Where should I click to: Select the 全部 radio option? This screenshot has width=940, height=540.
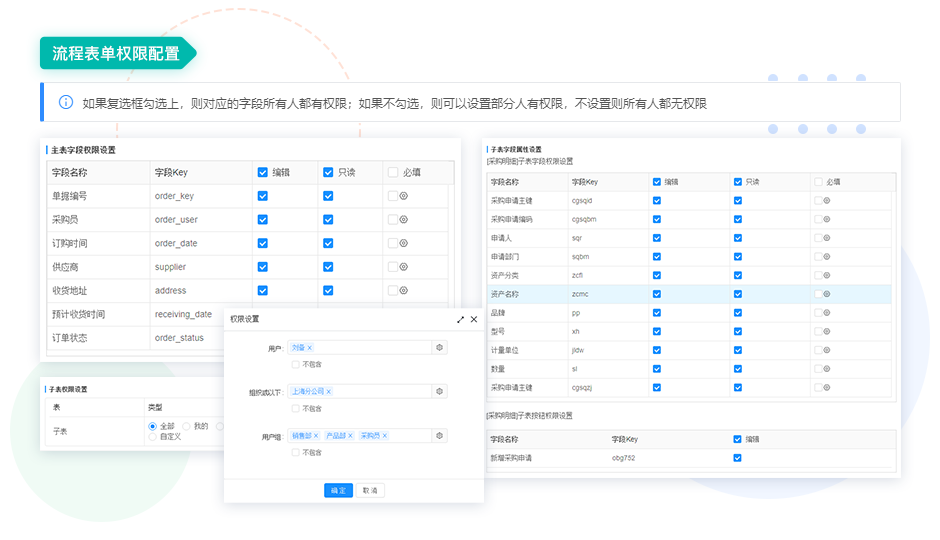coord(152,427)
